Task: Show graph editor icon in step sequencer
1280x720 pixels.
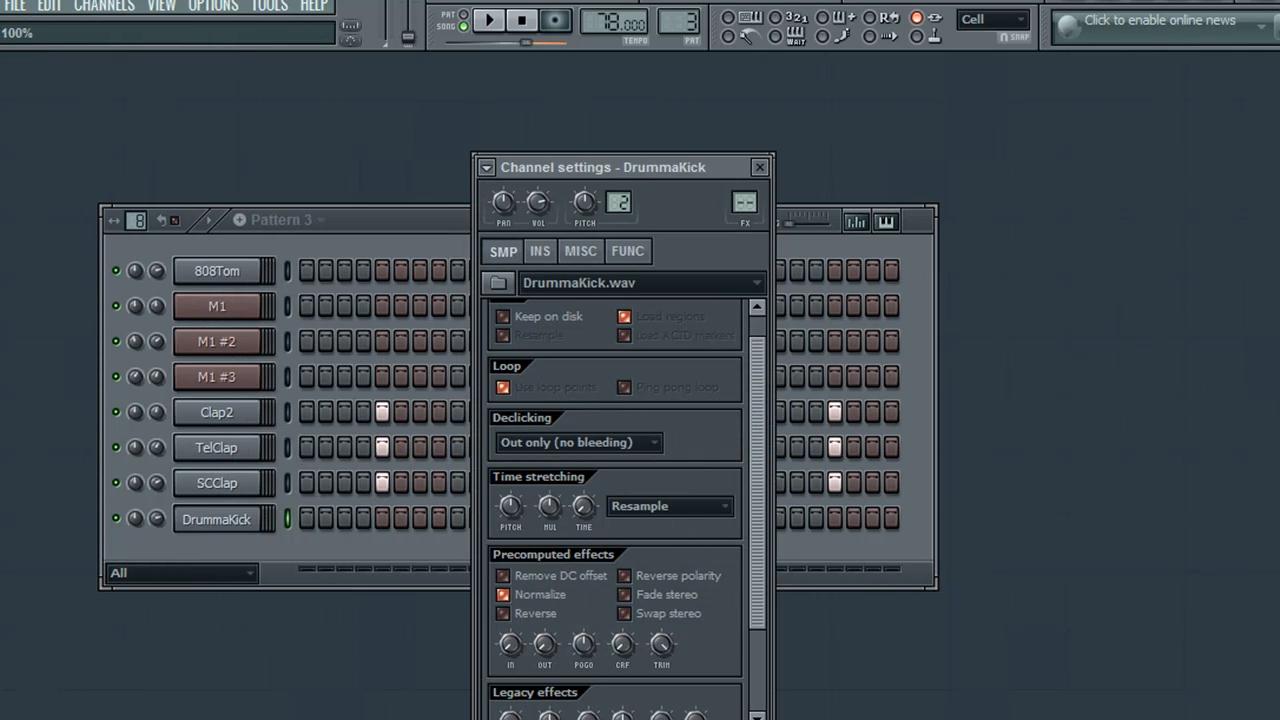Action: (856, 222)
